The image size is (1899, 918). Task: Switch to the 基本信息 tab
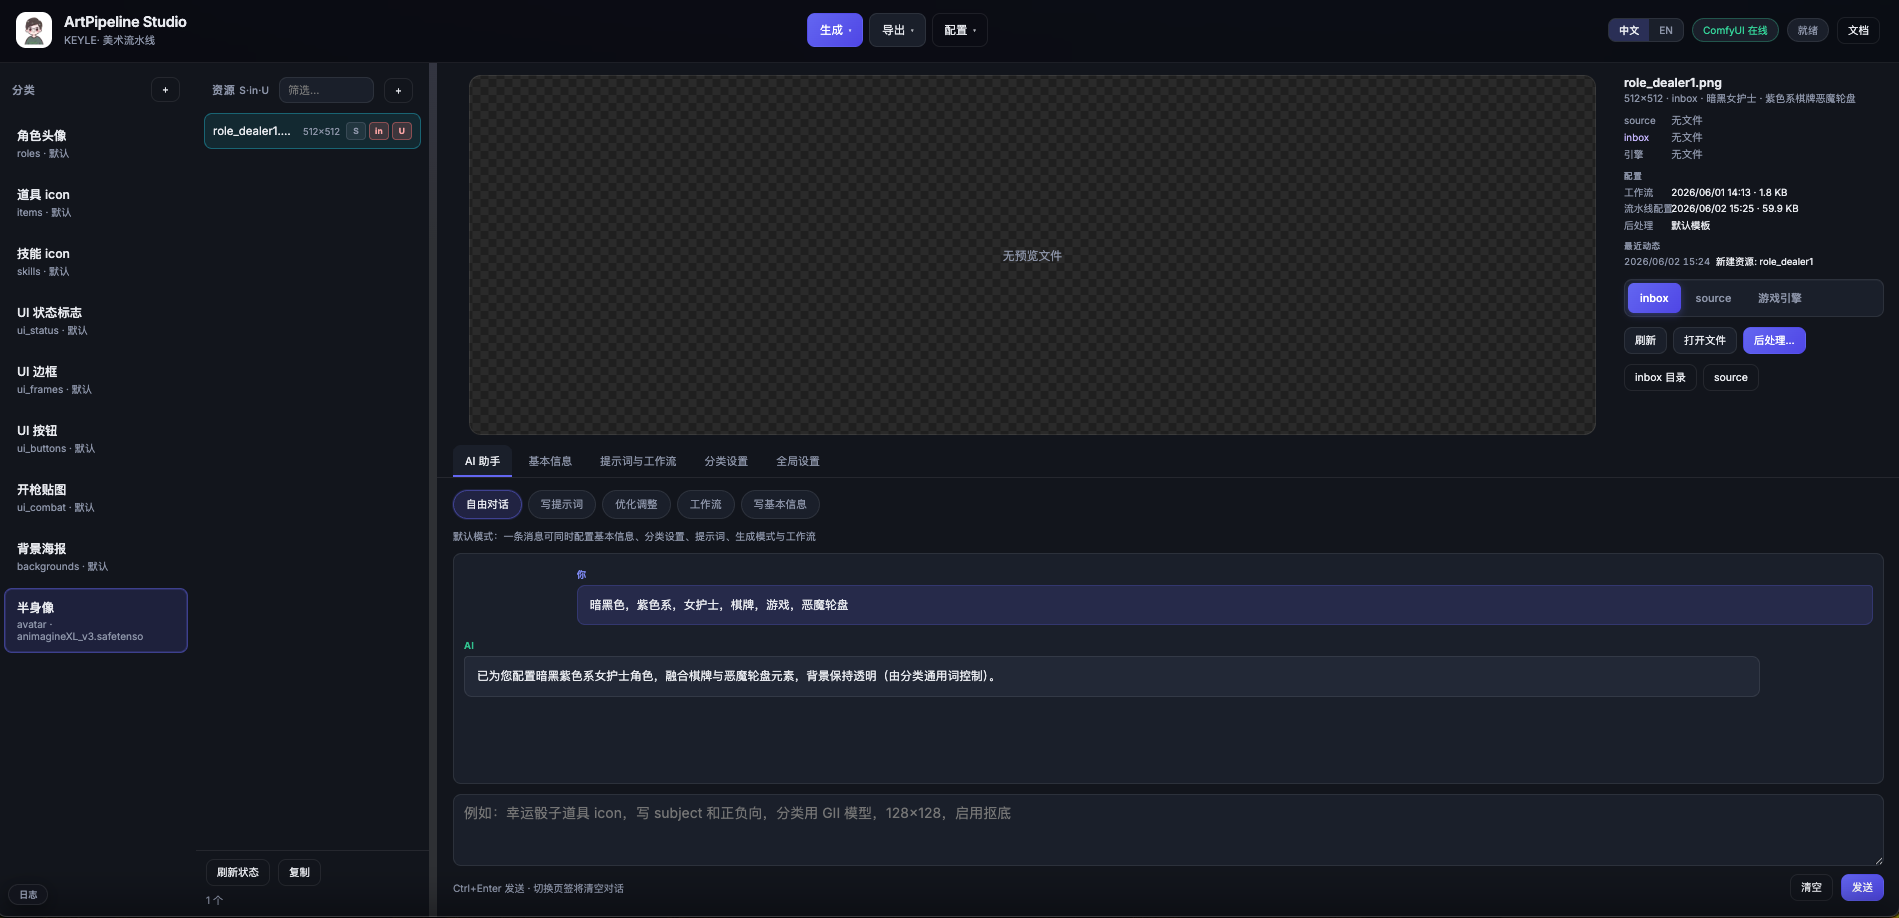[x=550, y=461]
